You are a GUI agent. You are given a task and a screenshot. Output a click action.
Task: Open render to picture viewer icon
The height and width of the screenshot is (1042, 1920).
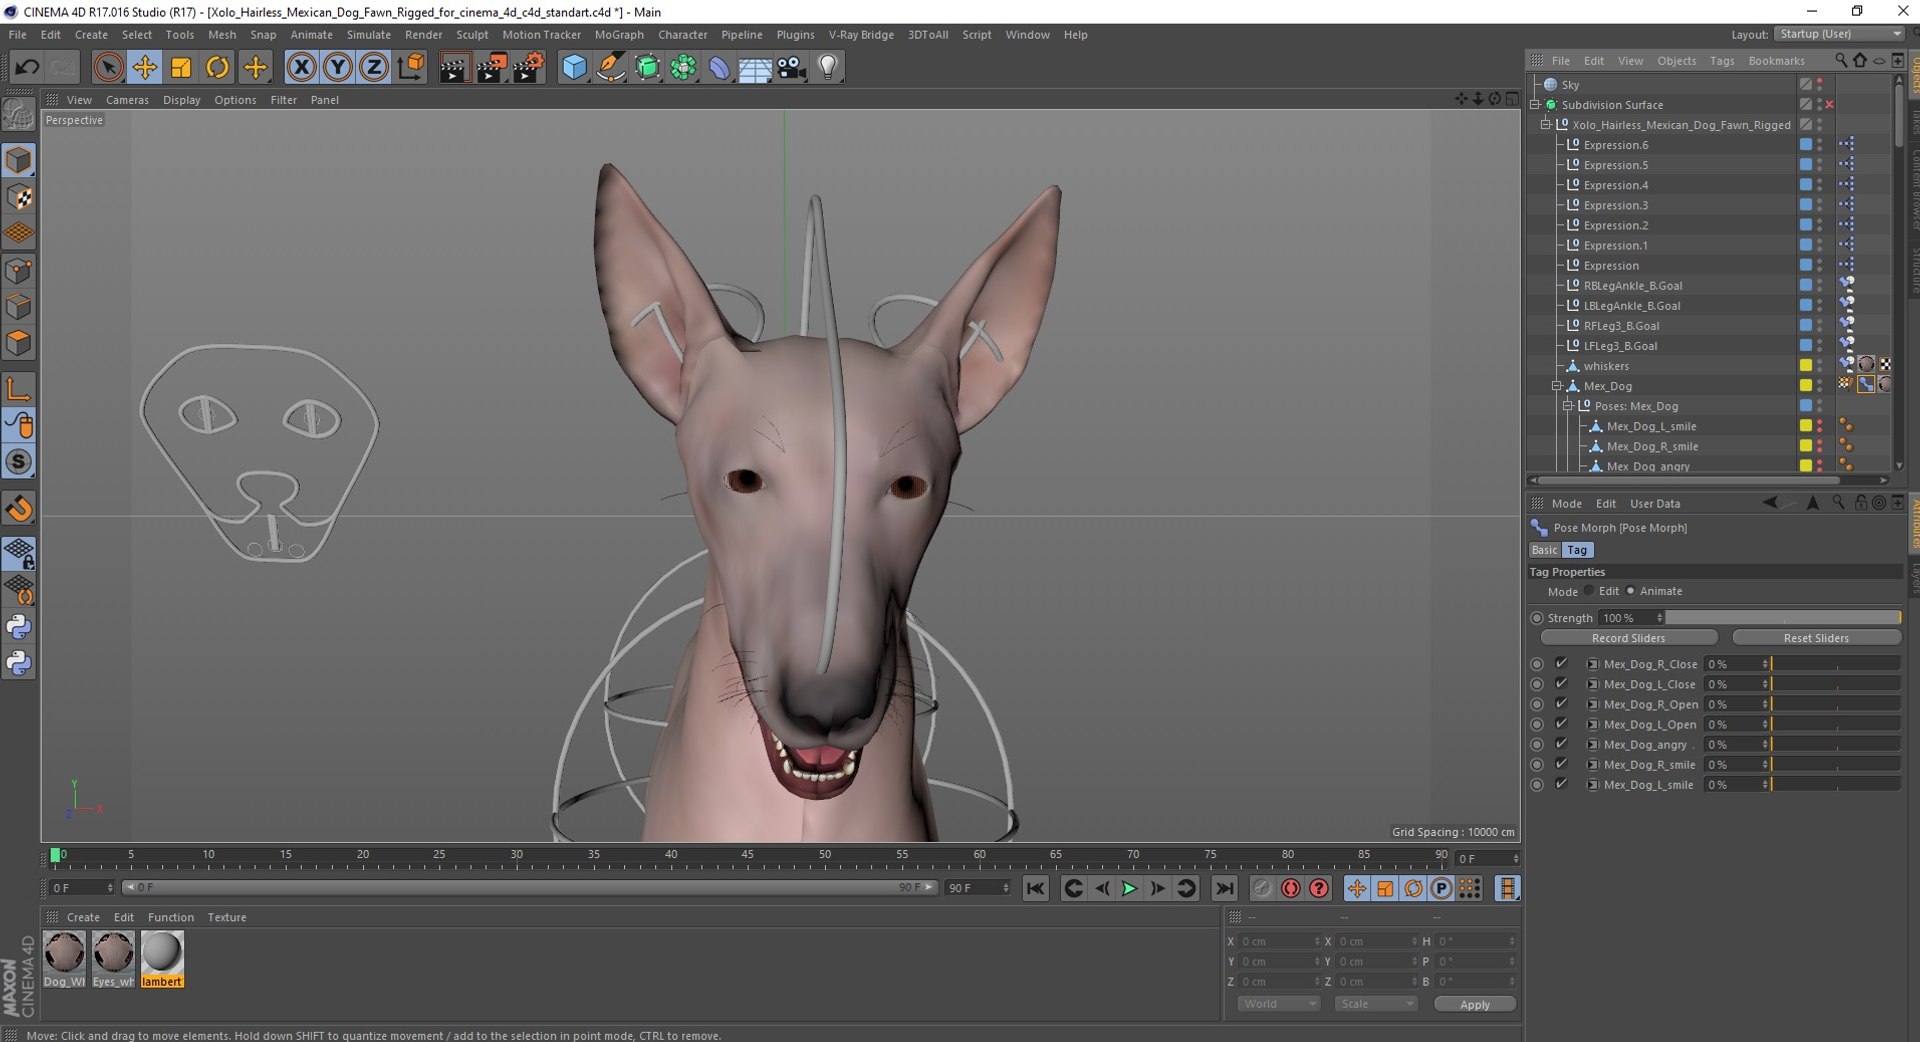491,67
